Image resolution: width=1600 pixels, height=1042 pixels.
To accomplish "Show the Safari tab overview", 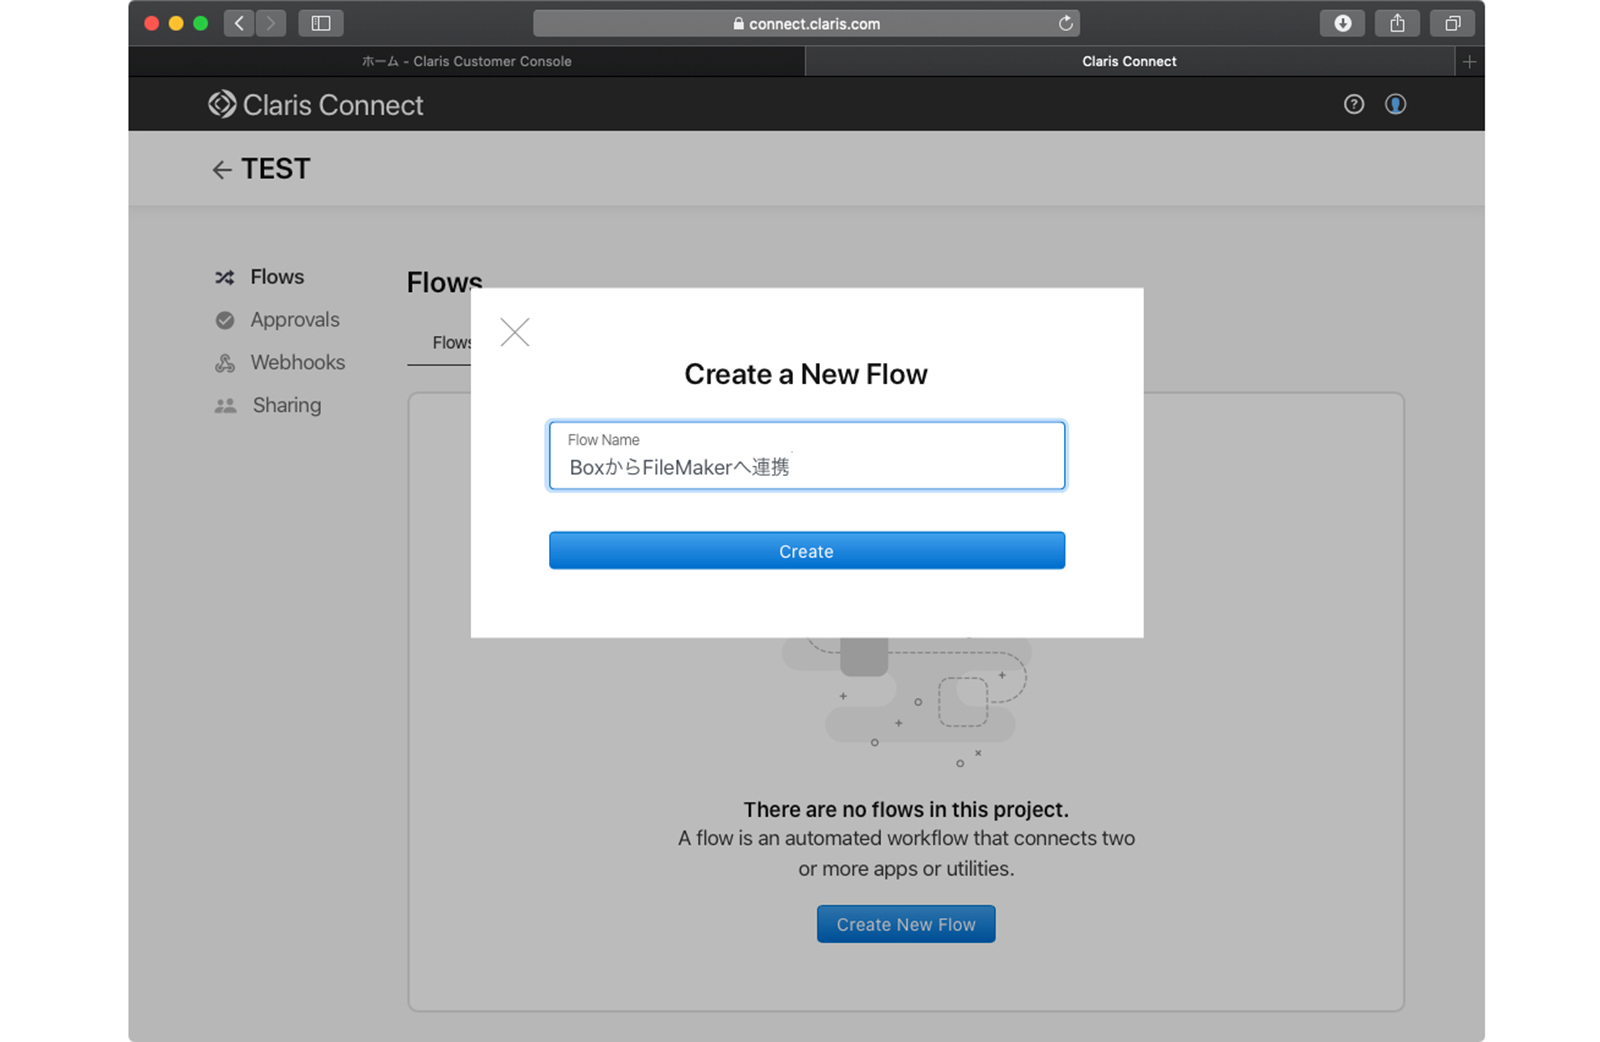I will click(x=1452, y=23).
